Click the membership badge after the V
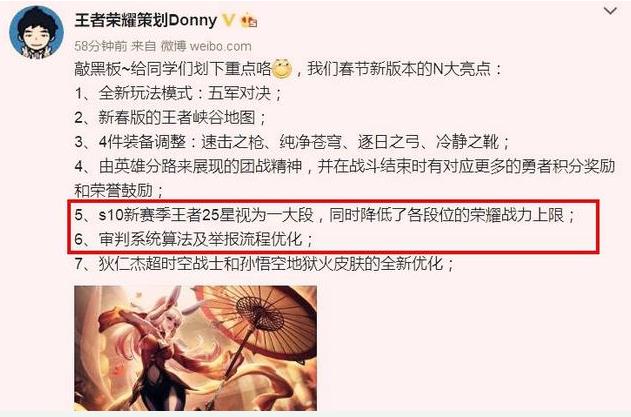 point(249,21)
